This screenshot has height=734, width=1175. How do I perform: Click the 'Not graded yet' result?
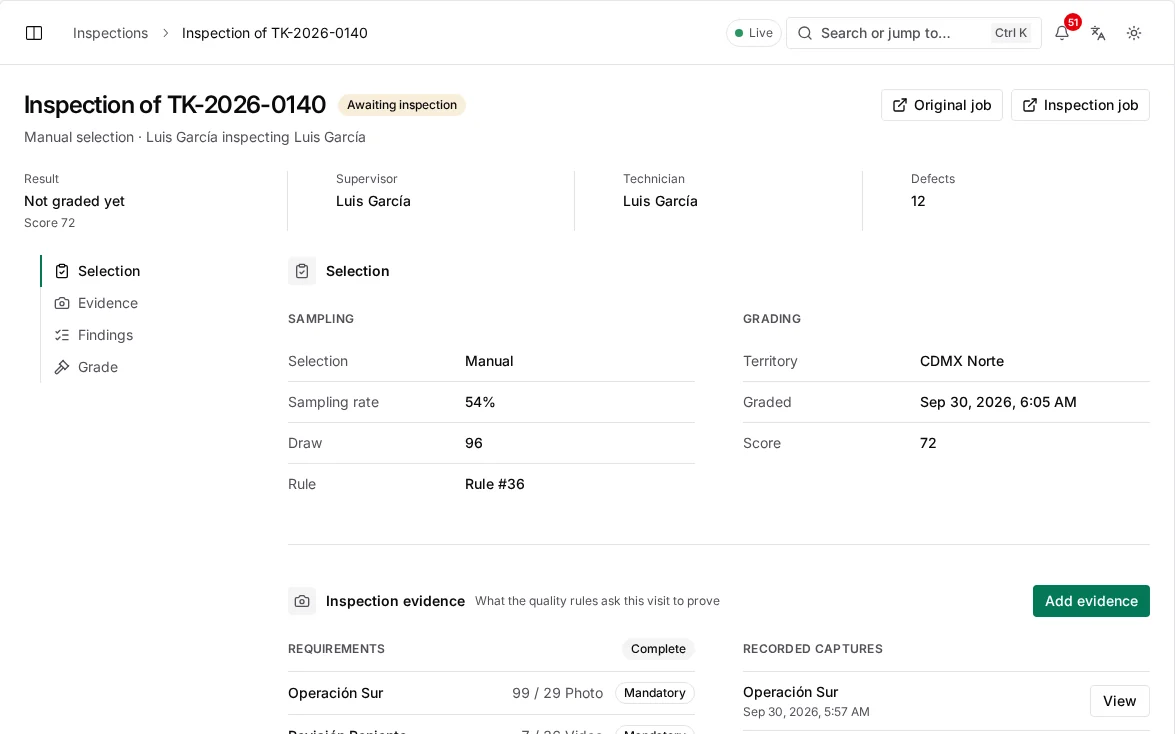(x=74, y=201)
